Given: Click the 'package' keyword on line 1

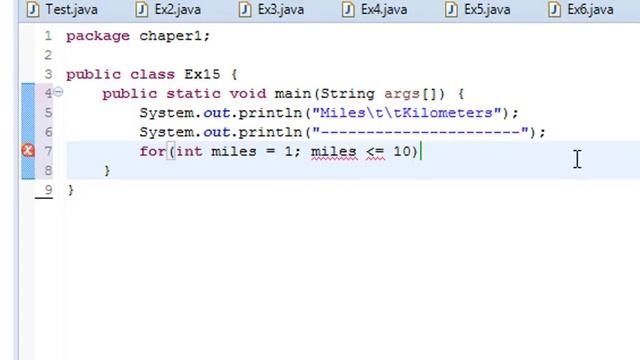Looking at the screenshot, I should click(98, 37).
